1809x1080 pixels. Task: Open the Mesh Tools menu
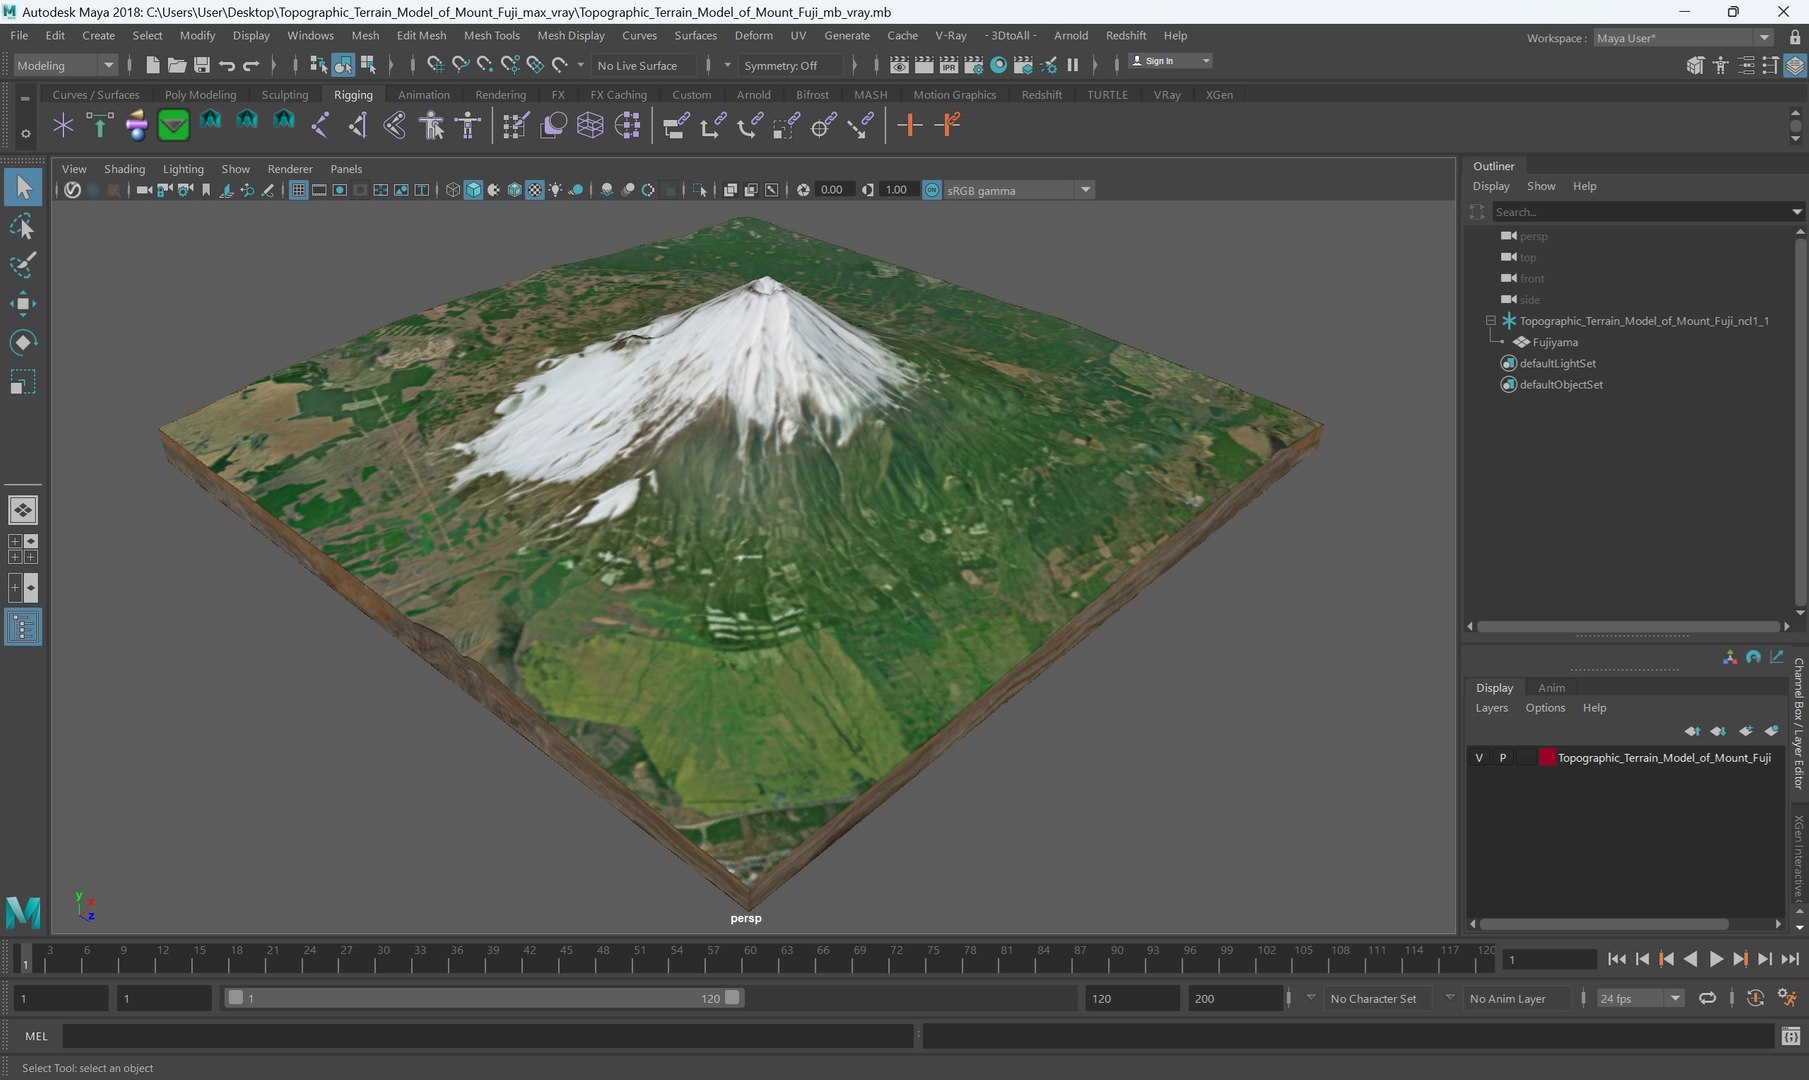pos(491,35)
